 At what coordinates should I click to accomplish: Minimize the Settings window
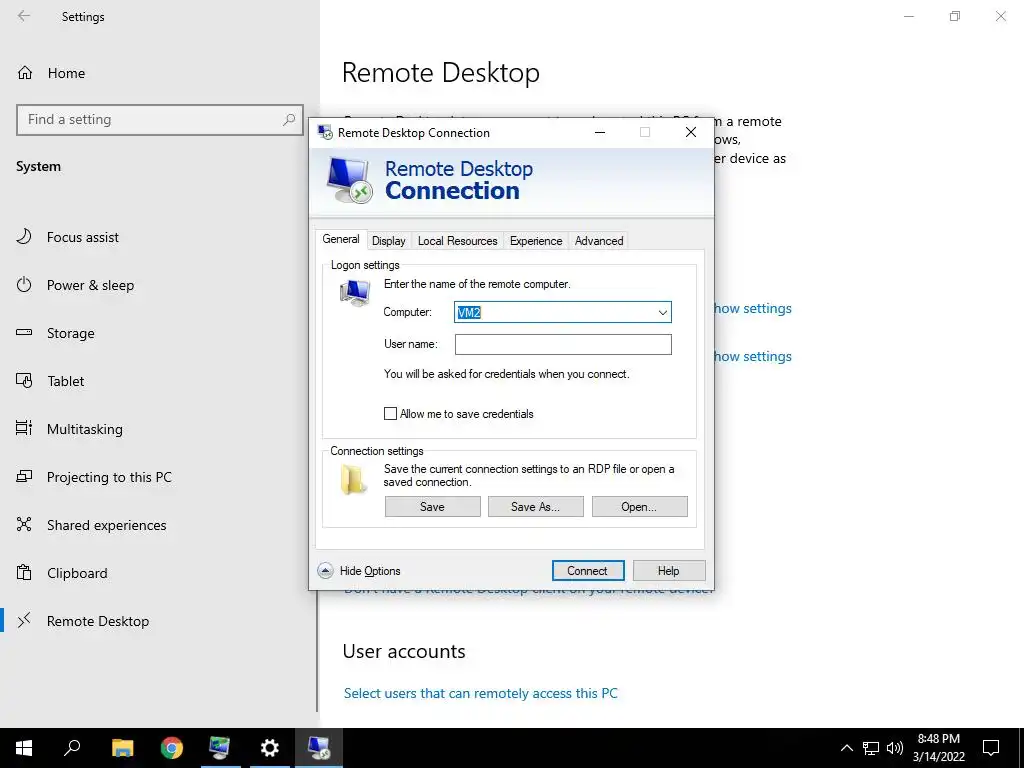[x=909, y=16]
